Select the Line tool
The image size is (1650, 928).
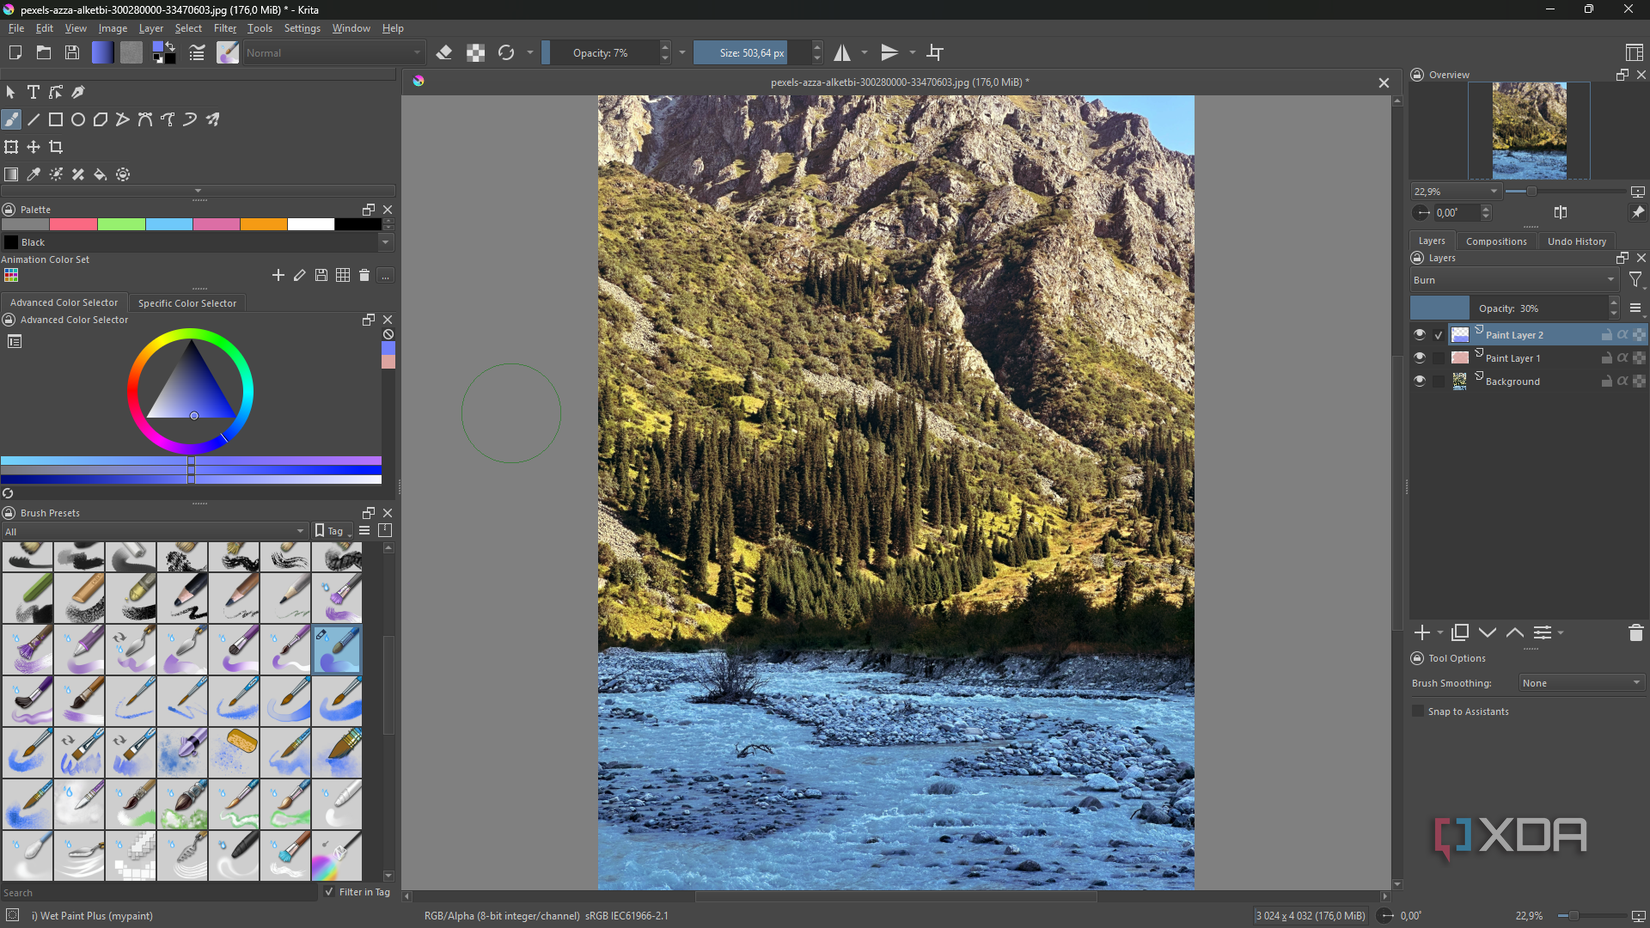33,119
